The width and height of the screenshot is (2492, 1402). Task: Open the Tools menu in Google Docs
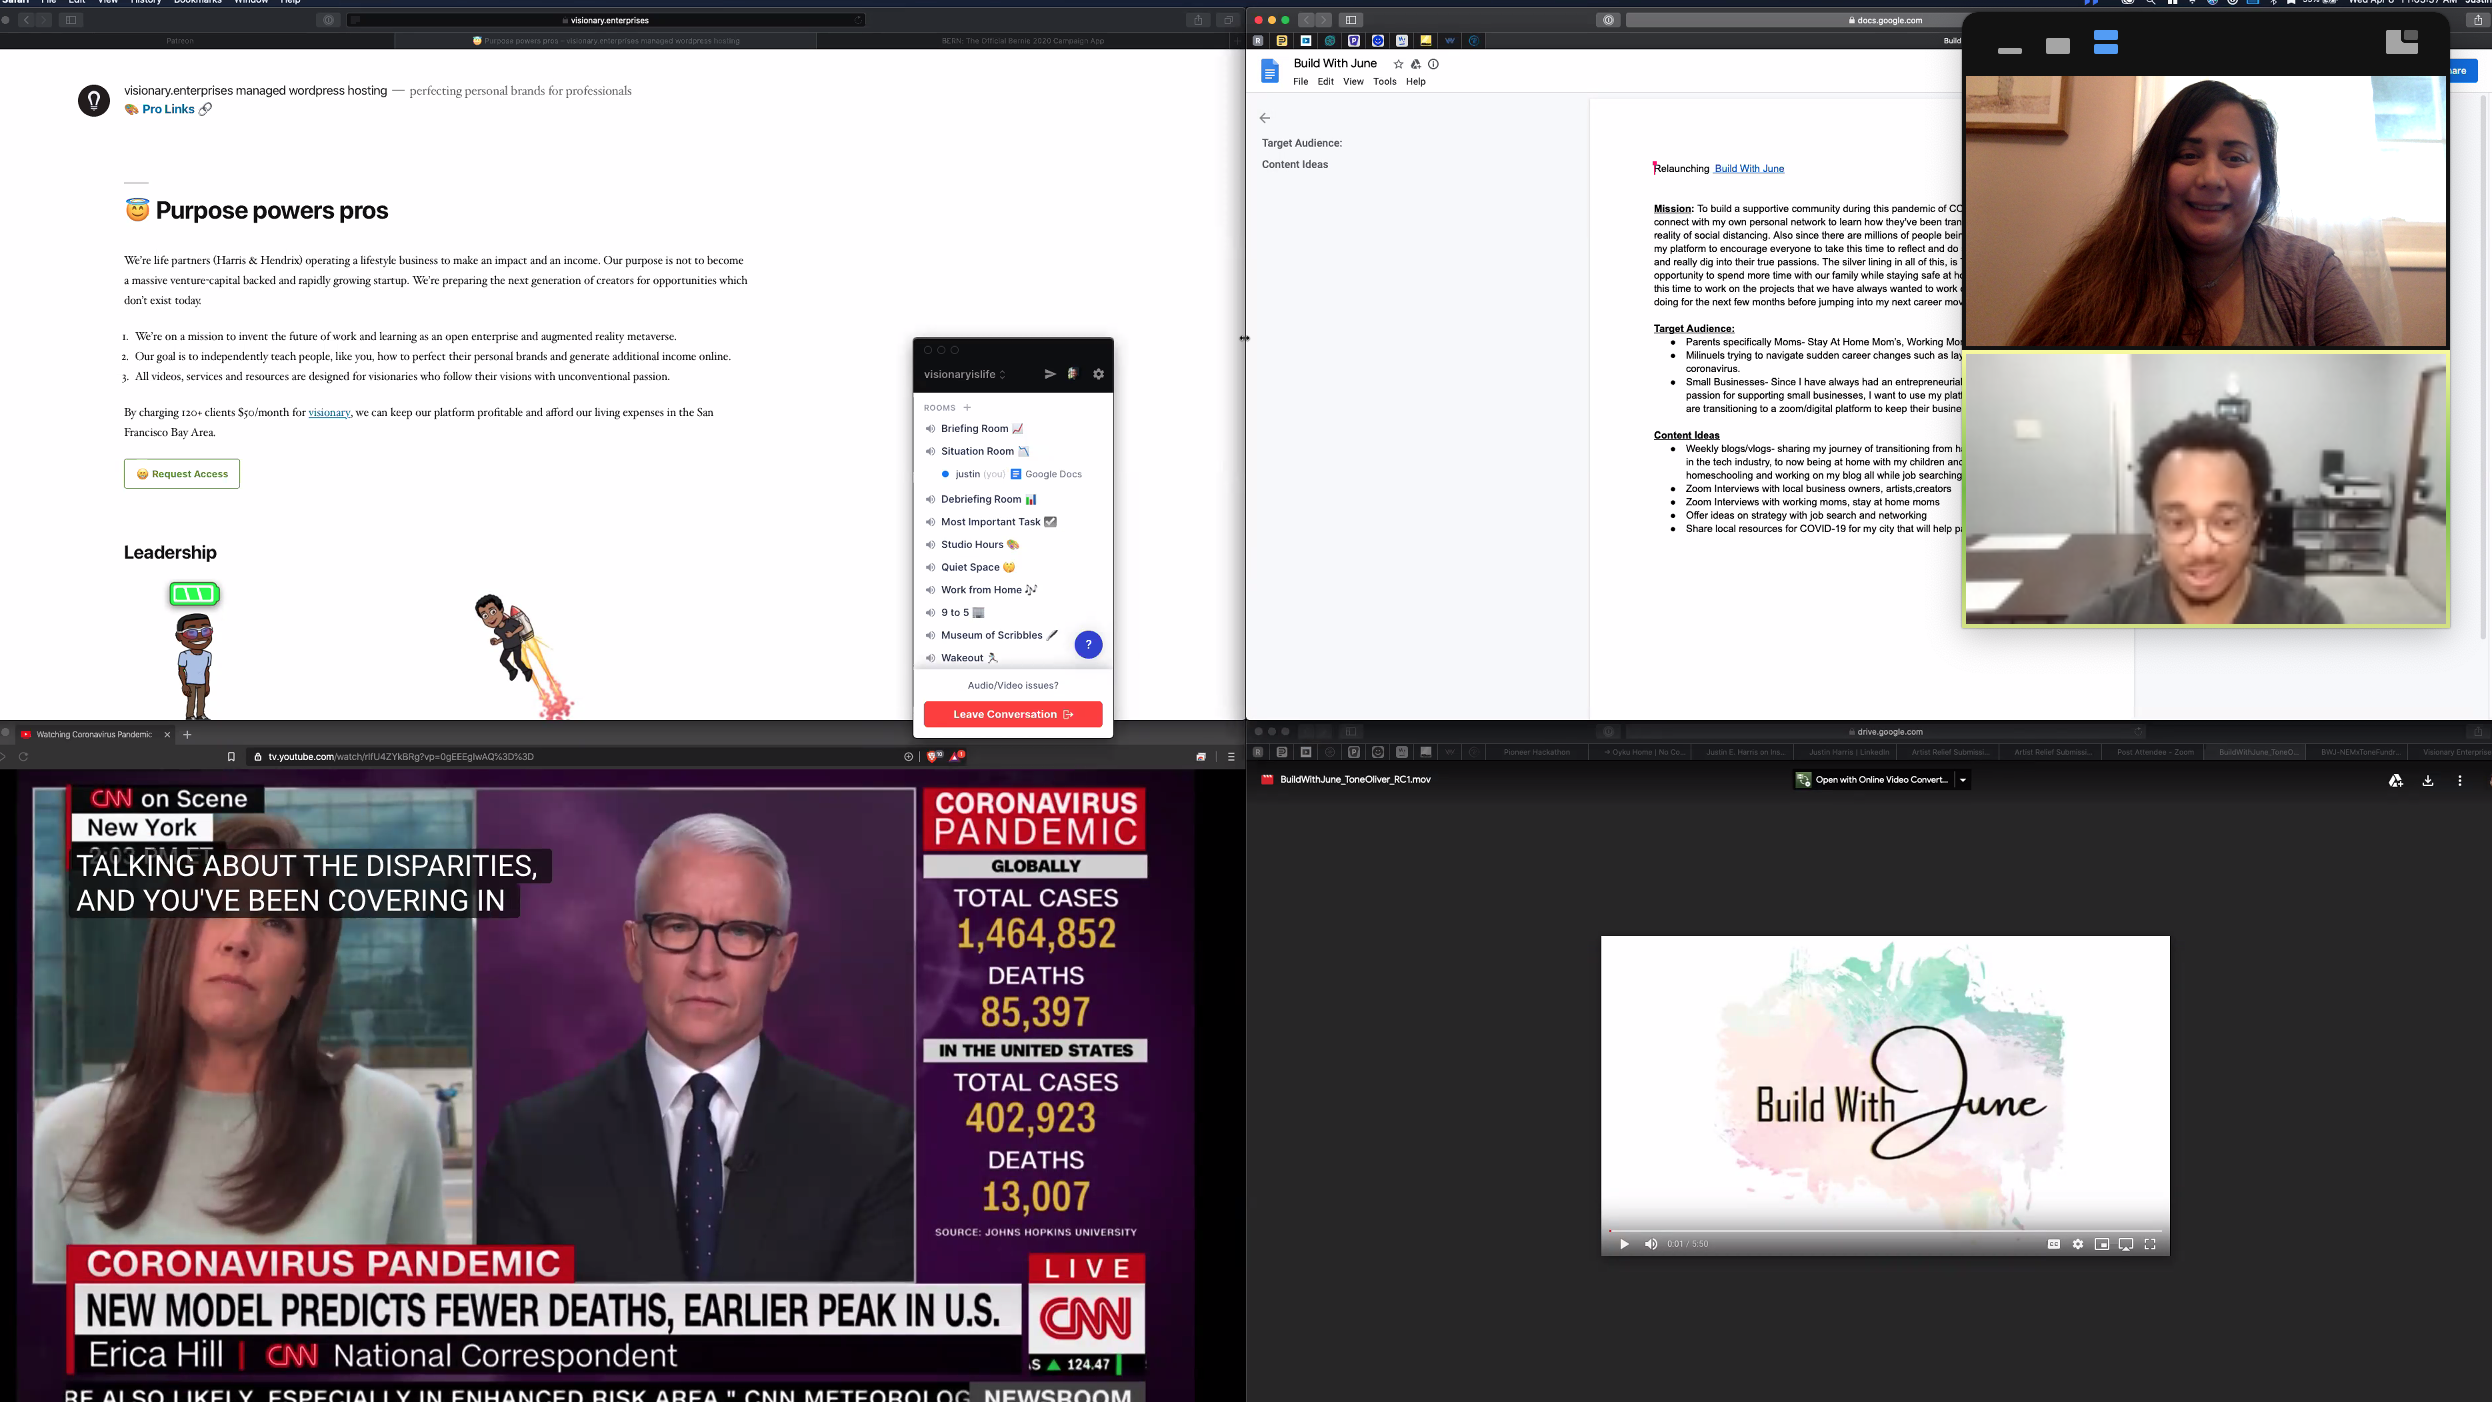point(1385,82)
